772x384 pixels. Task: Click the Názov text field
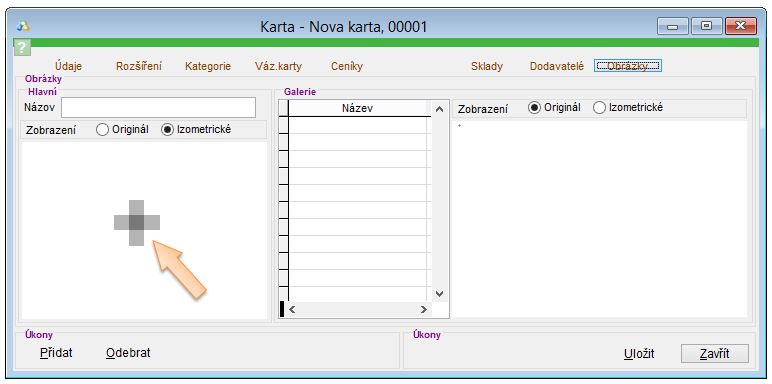coord(159,107)
